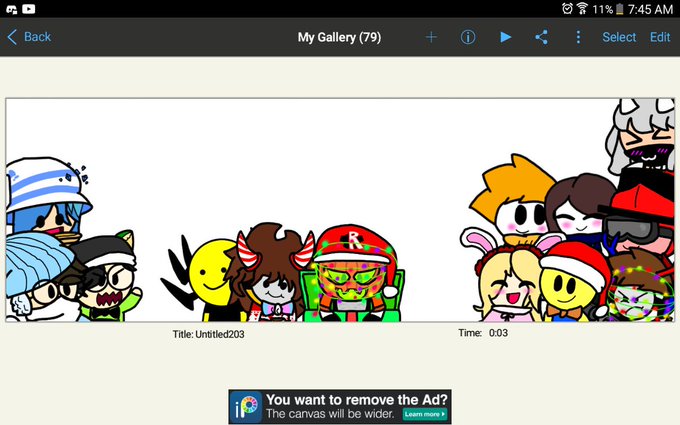Tap Edit to open the artwork
Image resolution: width=680 pixels, height=425 pixels.
pyautogui.click(x=660, y=37)
